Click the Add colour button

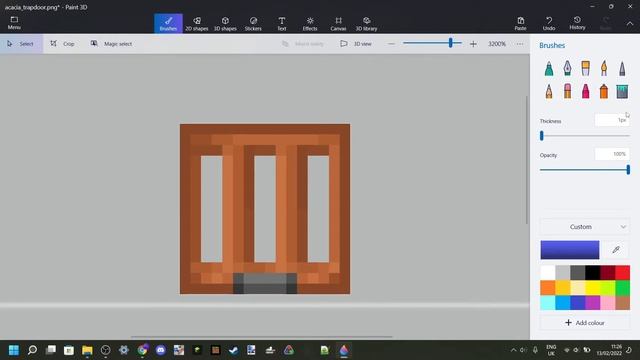[x=584, y=322]
